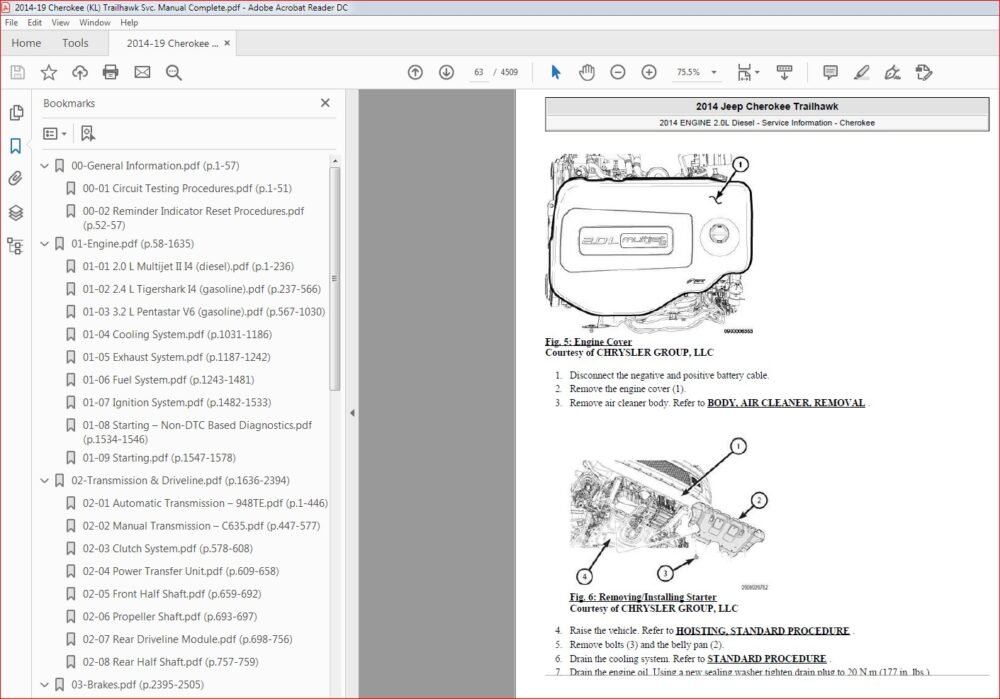This screenshot has width=1000, height=699.
Task: Zoom out with minus icon
Action: point(617,72)
